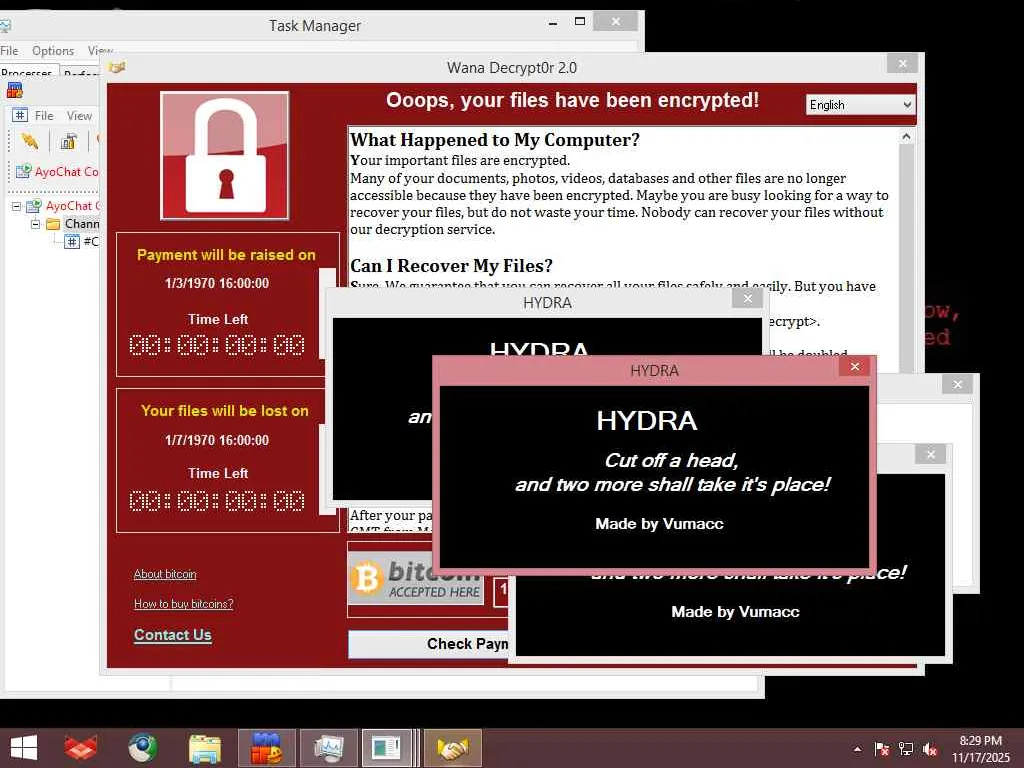Open the mIRC hash system menu icon

(x=20, y=116)
